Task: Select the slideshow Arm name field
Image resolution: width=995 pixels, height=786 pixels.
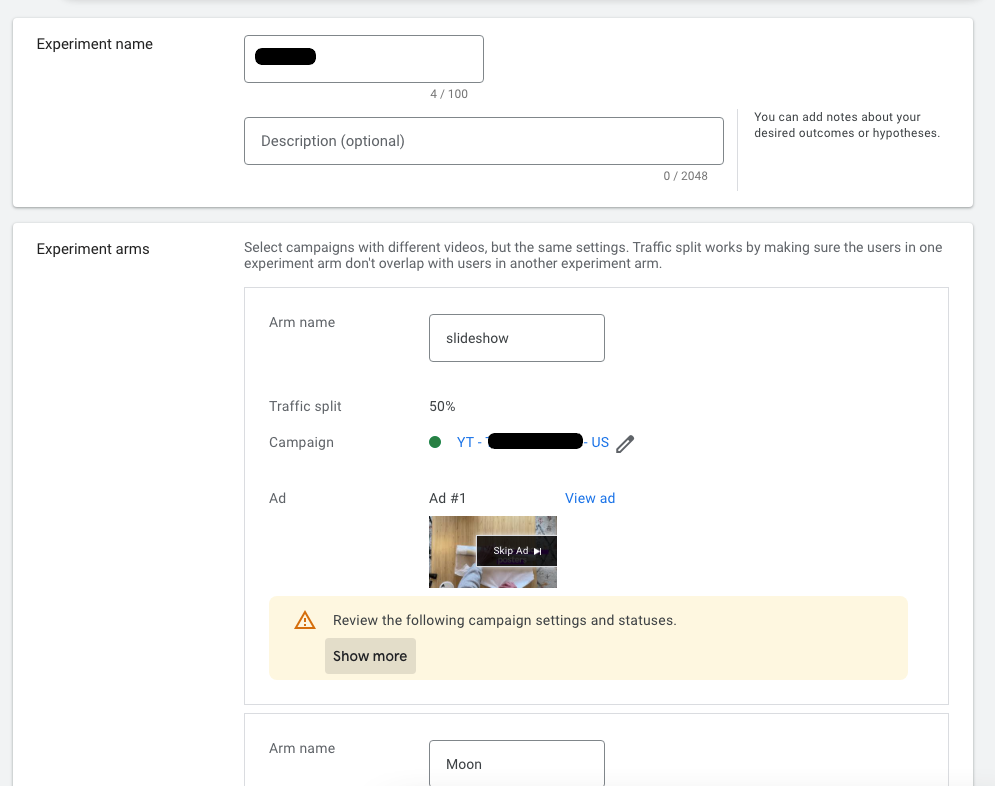Action: tap(517, 337)
